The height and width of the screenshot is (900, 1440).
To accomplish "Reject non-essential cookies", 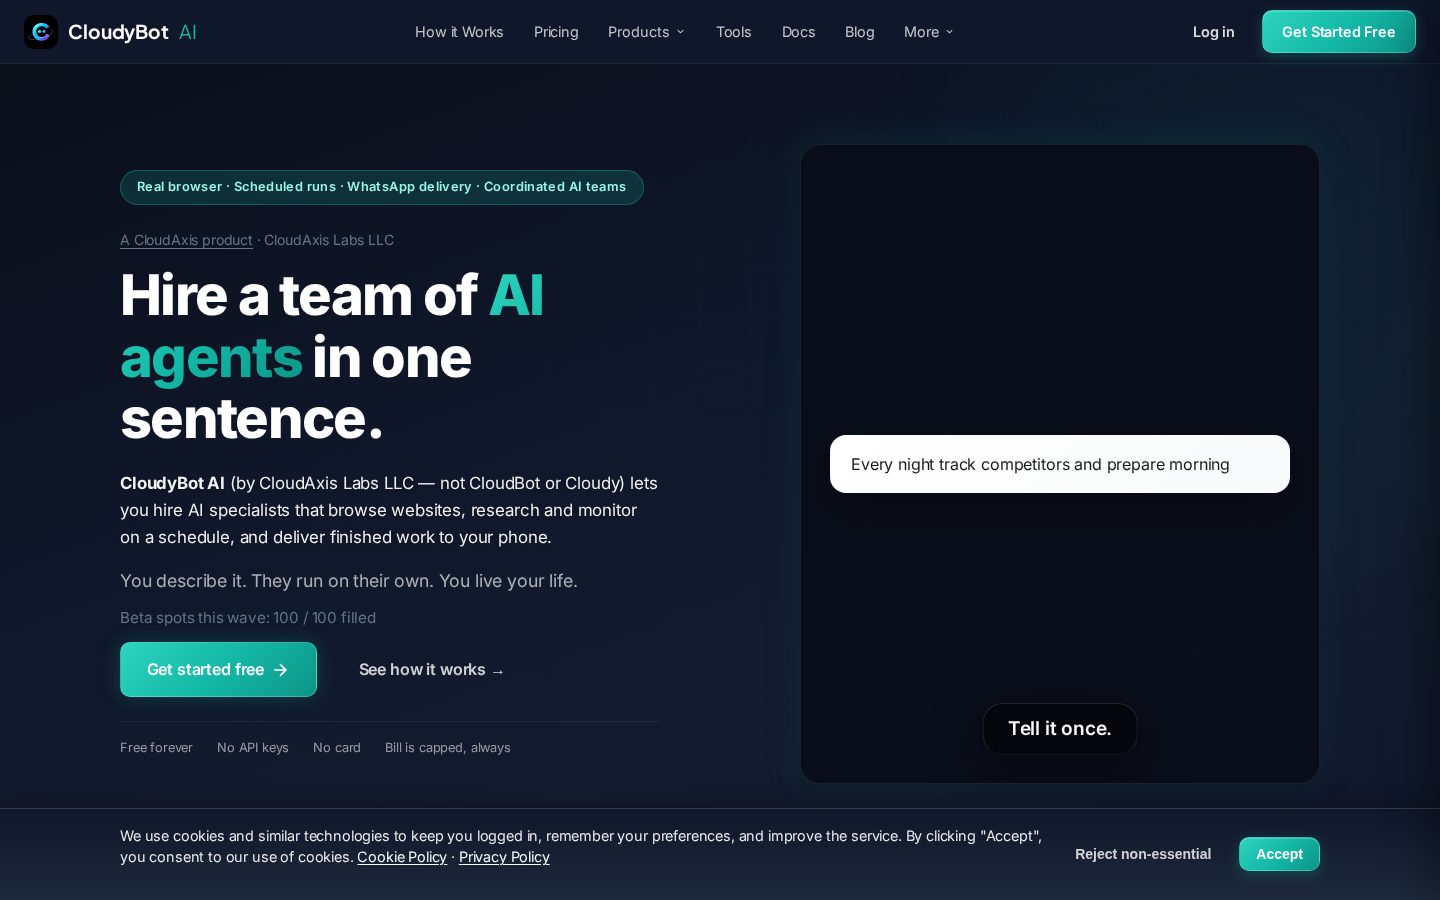I will coord(1143,854).
